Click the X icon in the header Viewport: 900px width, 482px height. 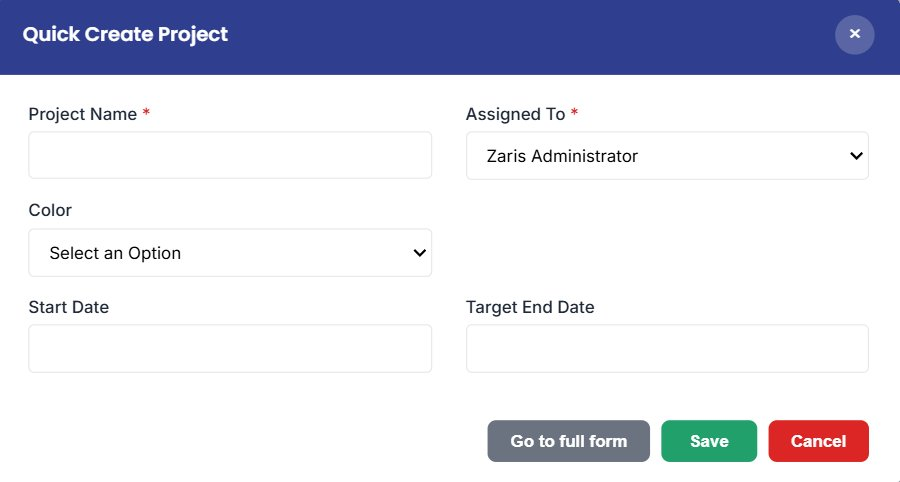pos(855,34)
